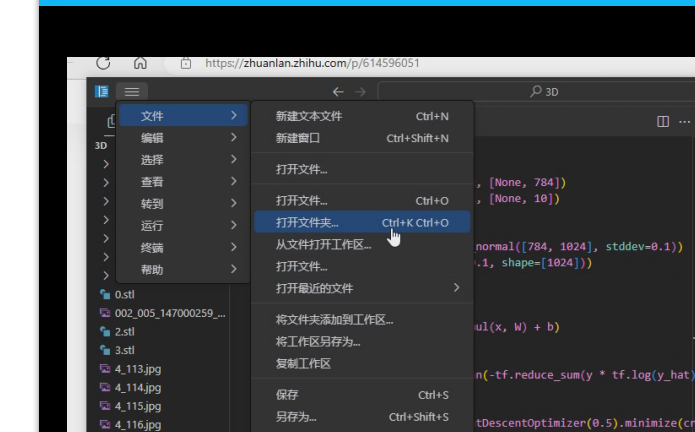The image size is (695, 432).
Task: Choose 将文件夹添加到工作区...
Action: pyautogui.click(x=362, y=320)
